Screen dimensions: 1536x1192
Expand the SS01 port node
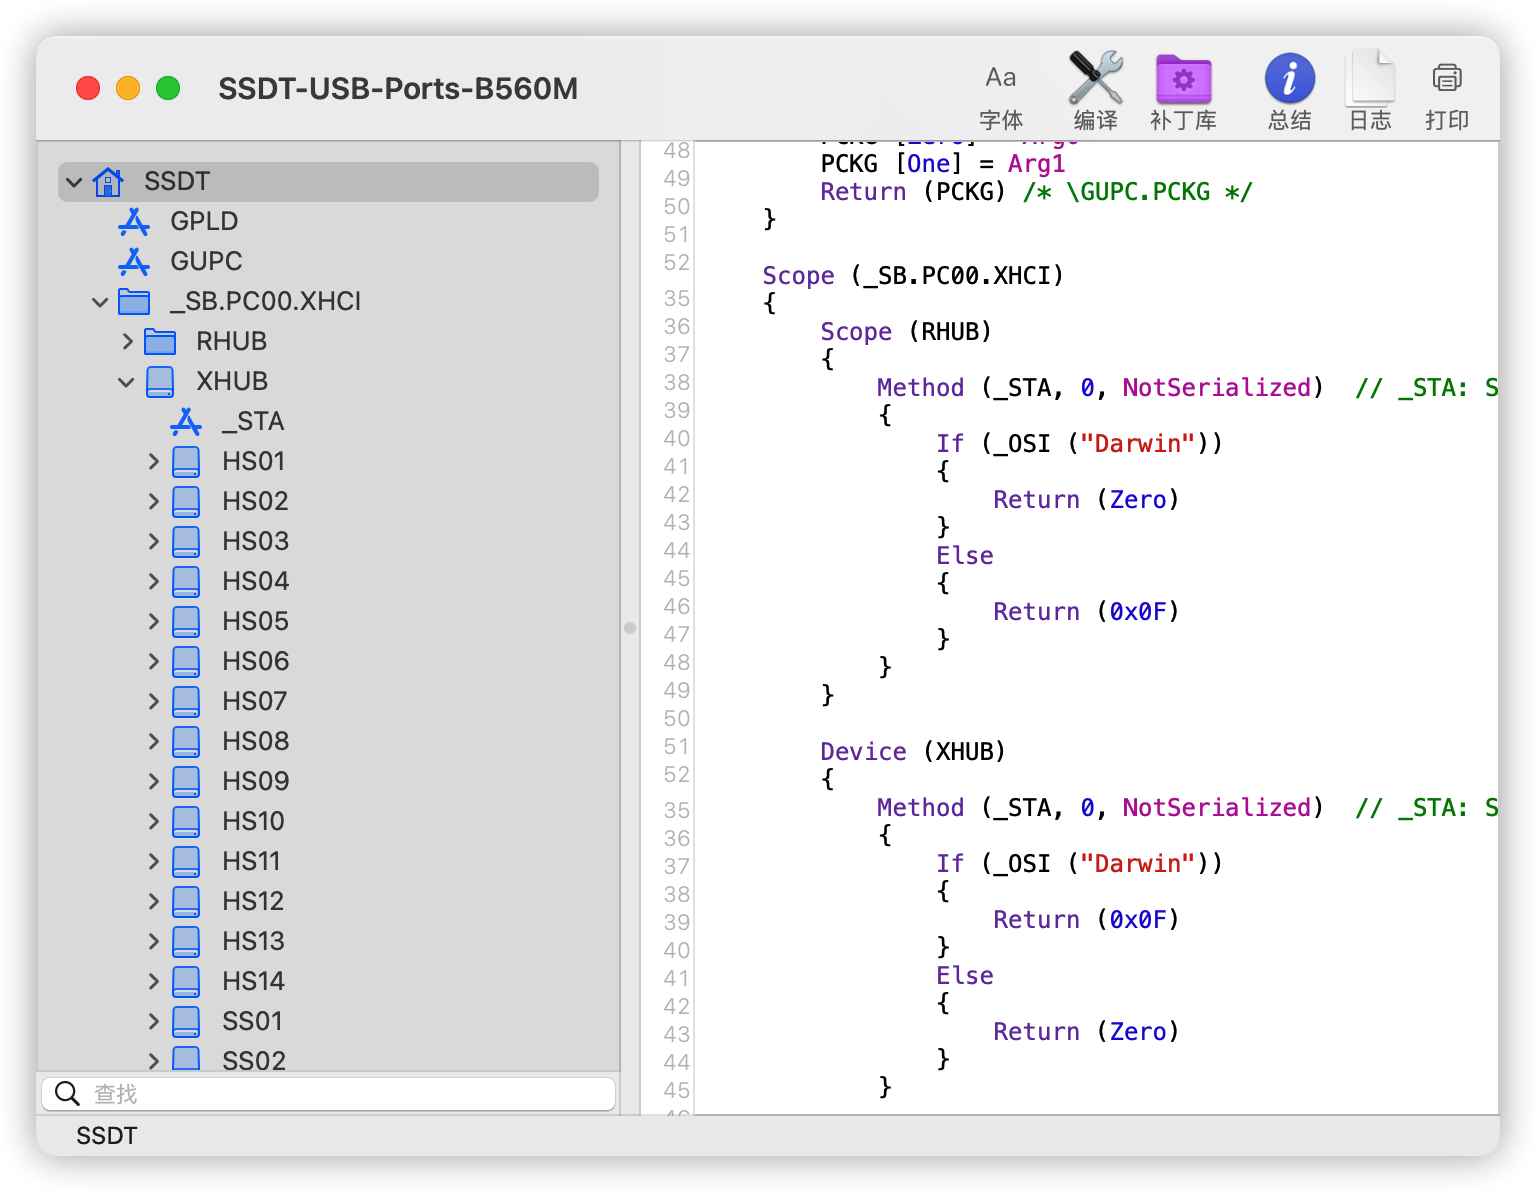click(x=153, y=1021)
